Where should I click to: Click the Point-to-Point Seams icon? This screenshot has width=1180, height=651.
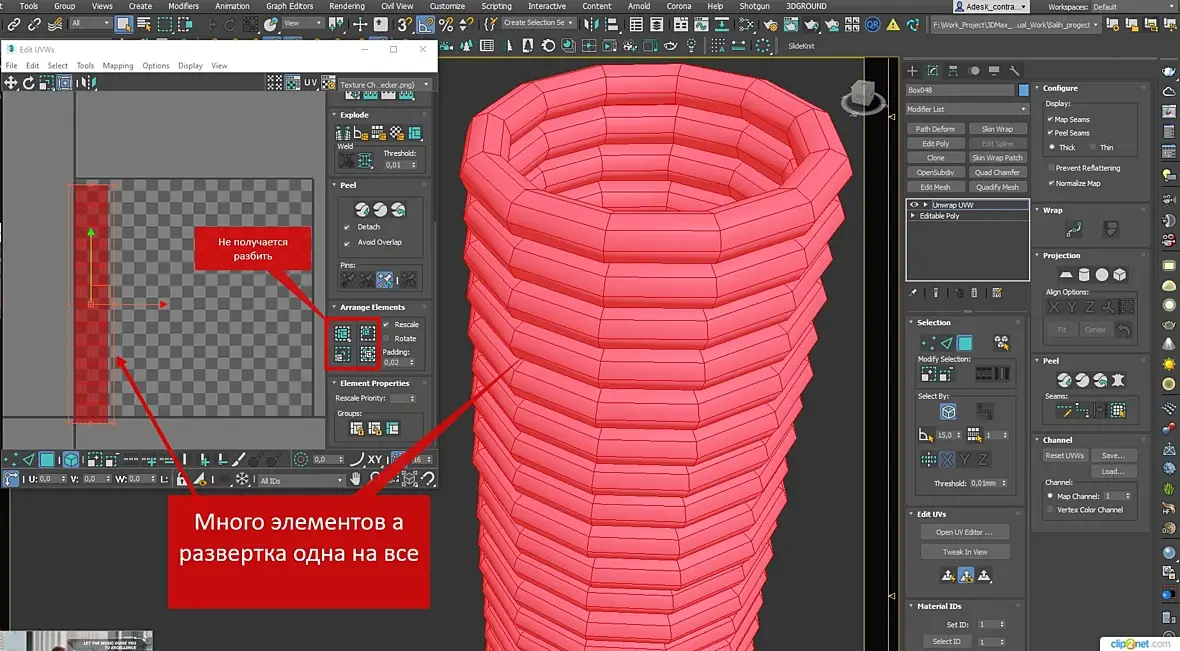click(1082, 410)
